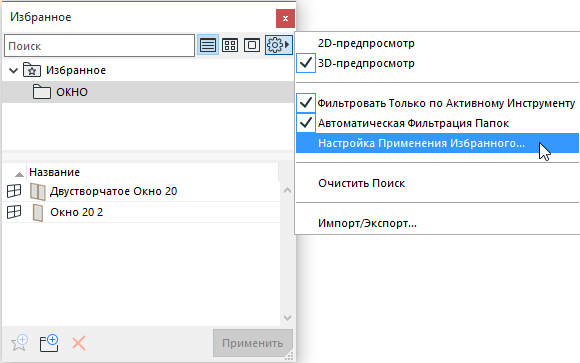Click list scrollbar up arrow
This screenshot has height=363, width=580.
tap(287, 190)
